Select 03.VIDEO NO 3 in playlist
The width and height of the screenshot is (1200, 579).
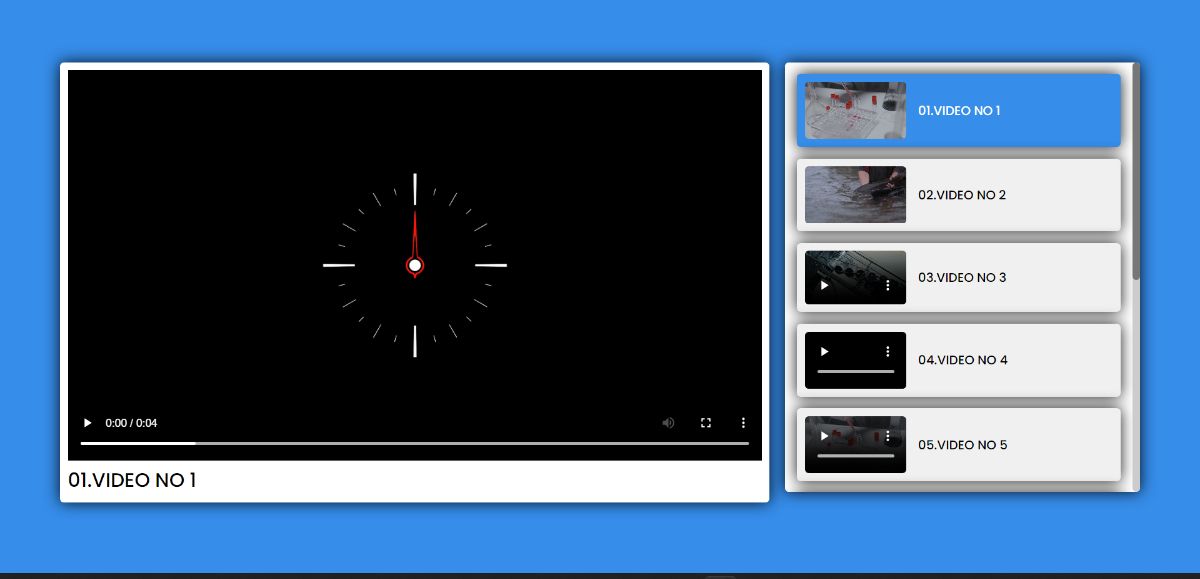(x=959, y=277)
